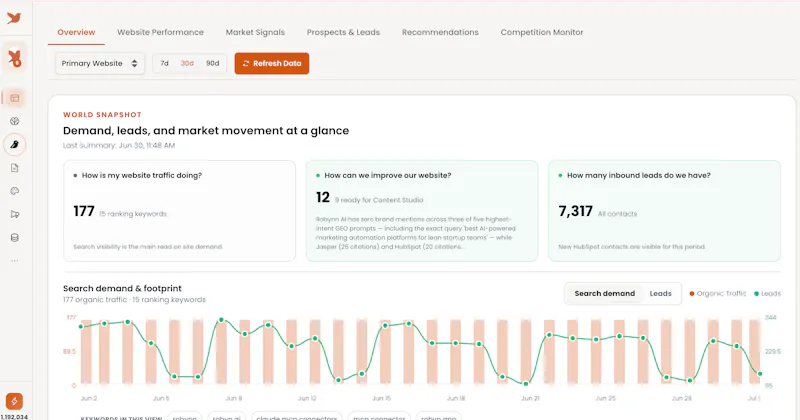Click the Jun 21 lowest data point
This screenshot has height=420, width=800.
pos(526,383)
